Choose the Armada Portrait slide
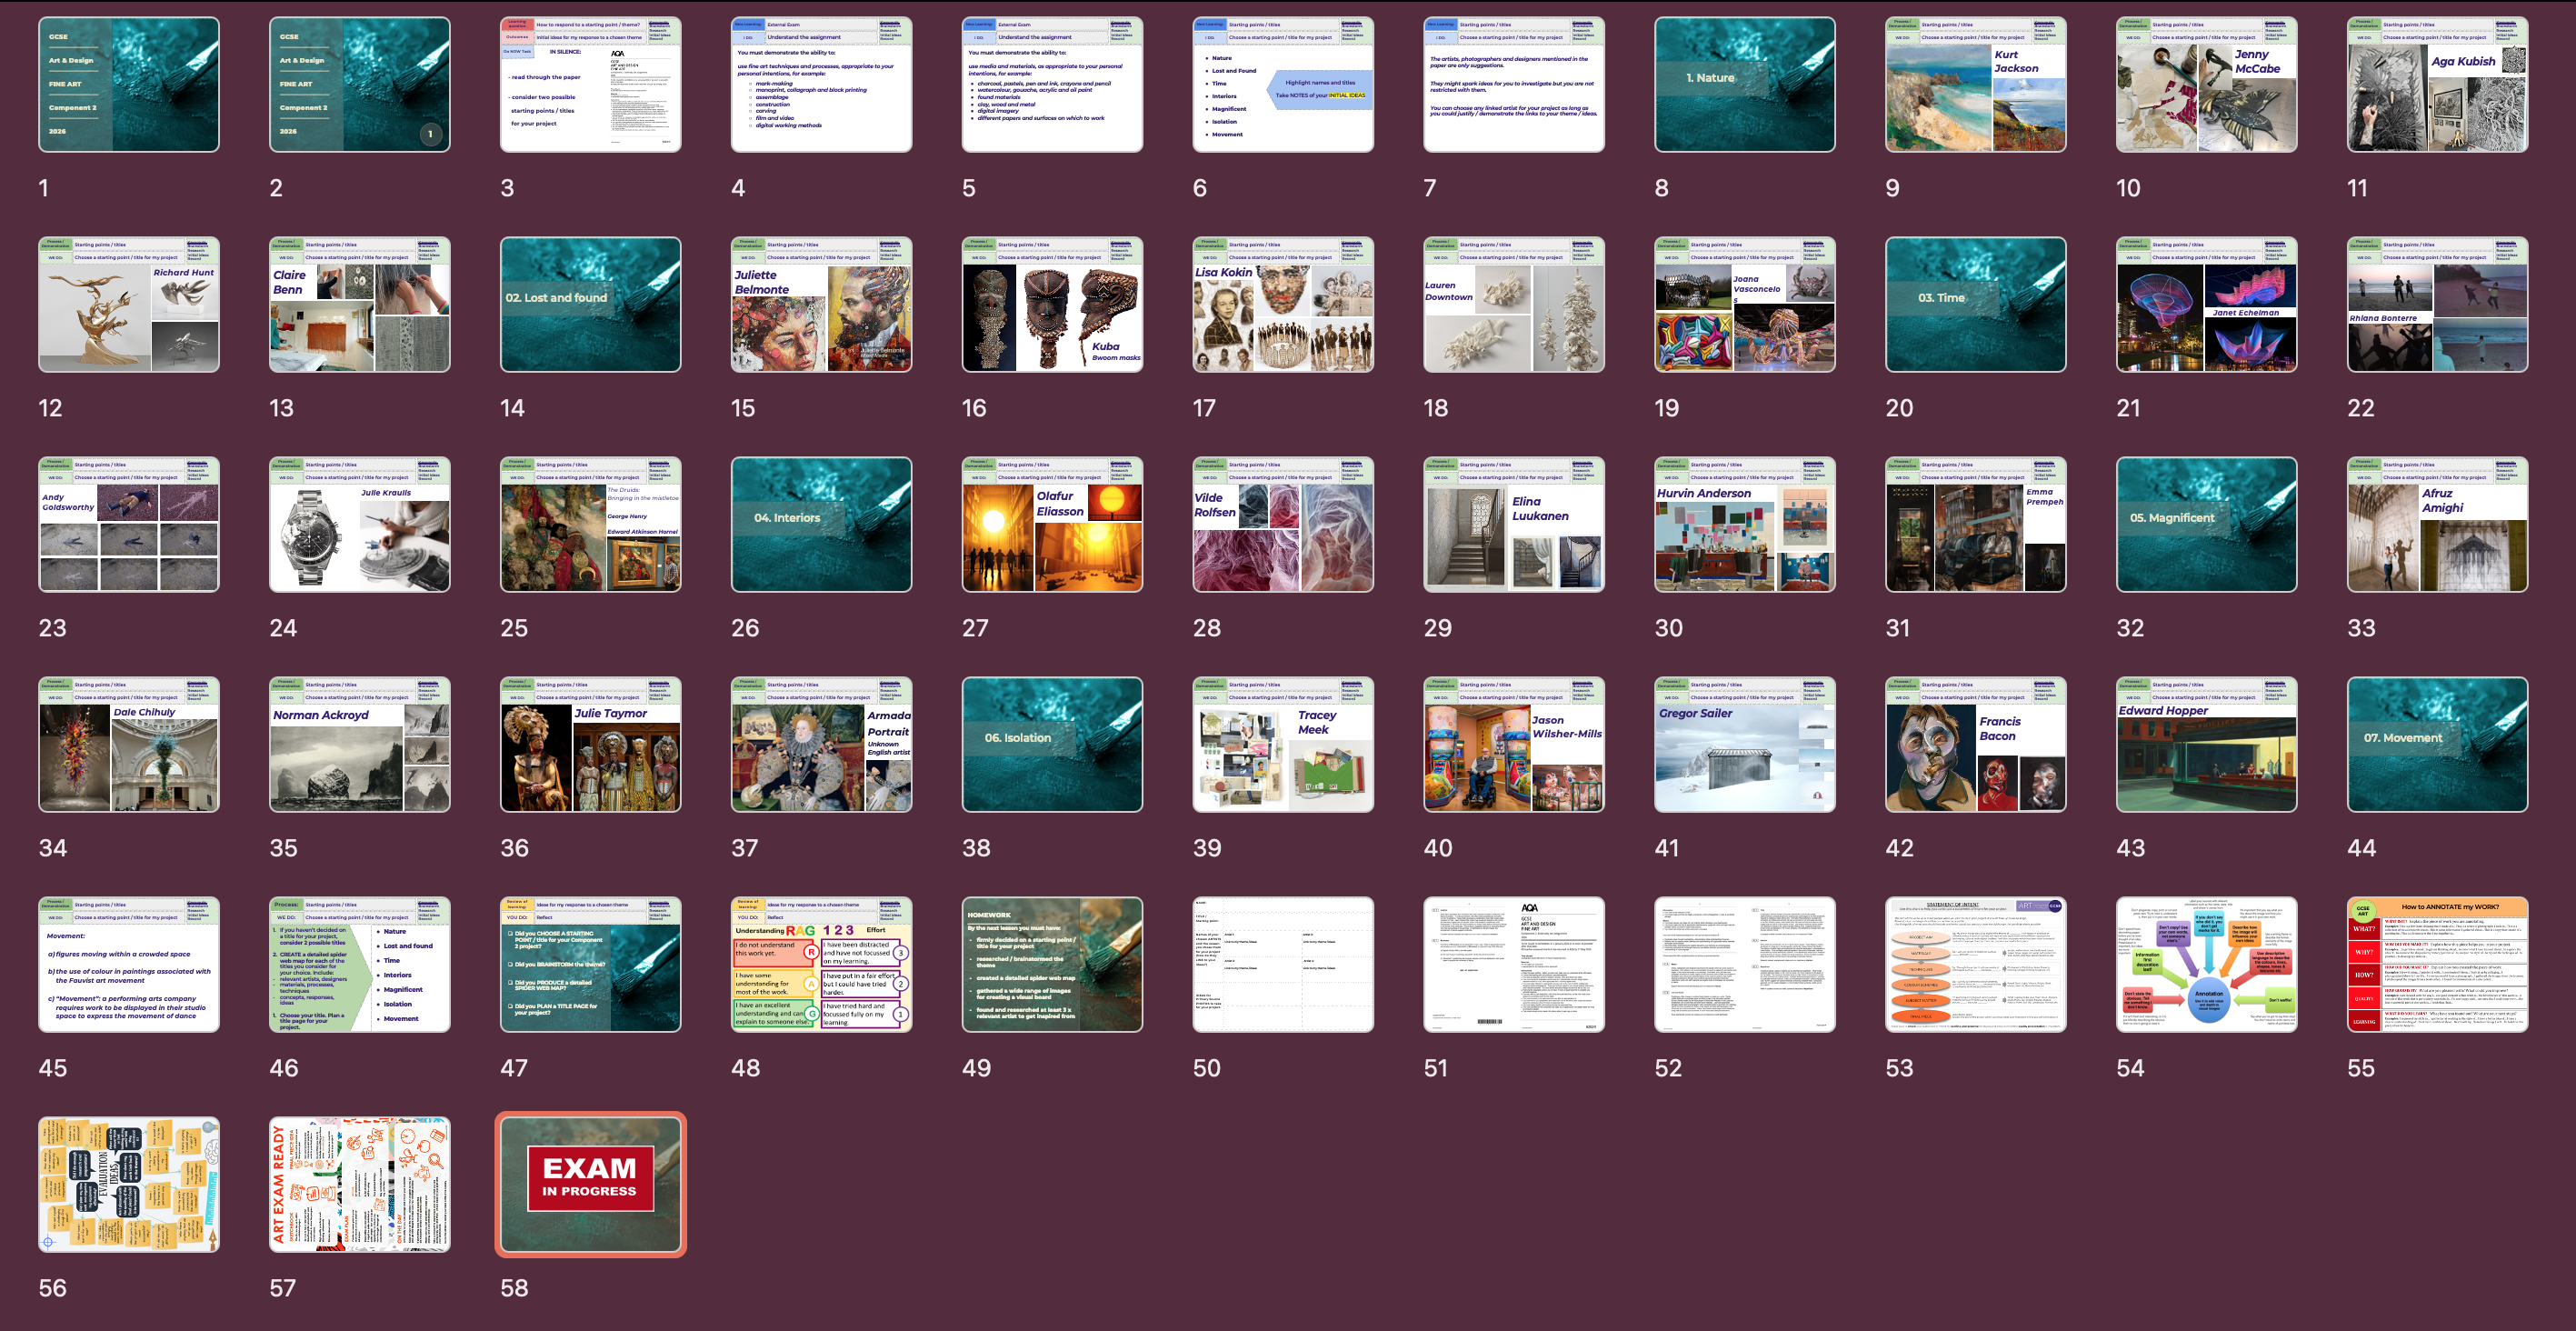Image resolution: width=2576 pixels, height=1331 pixels. click(822, 745)
